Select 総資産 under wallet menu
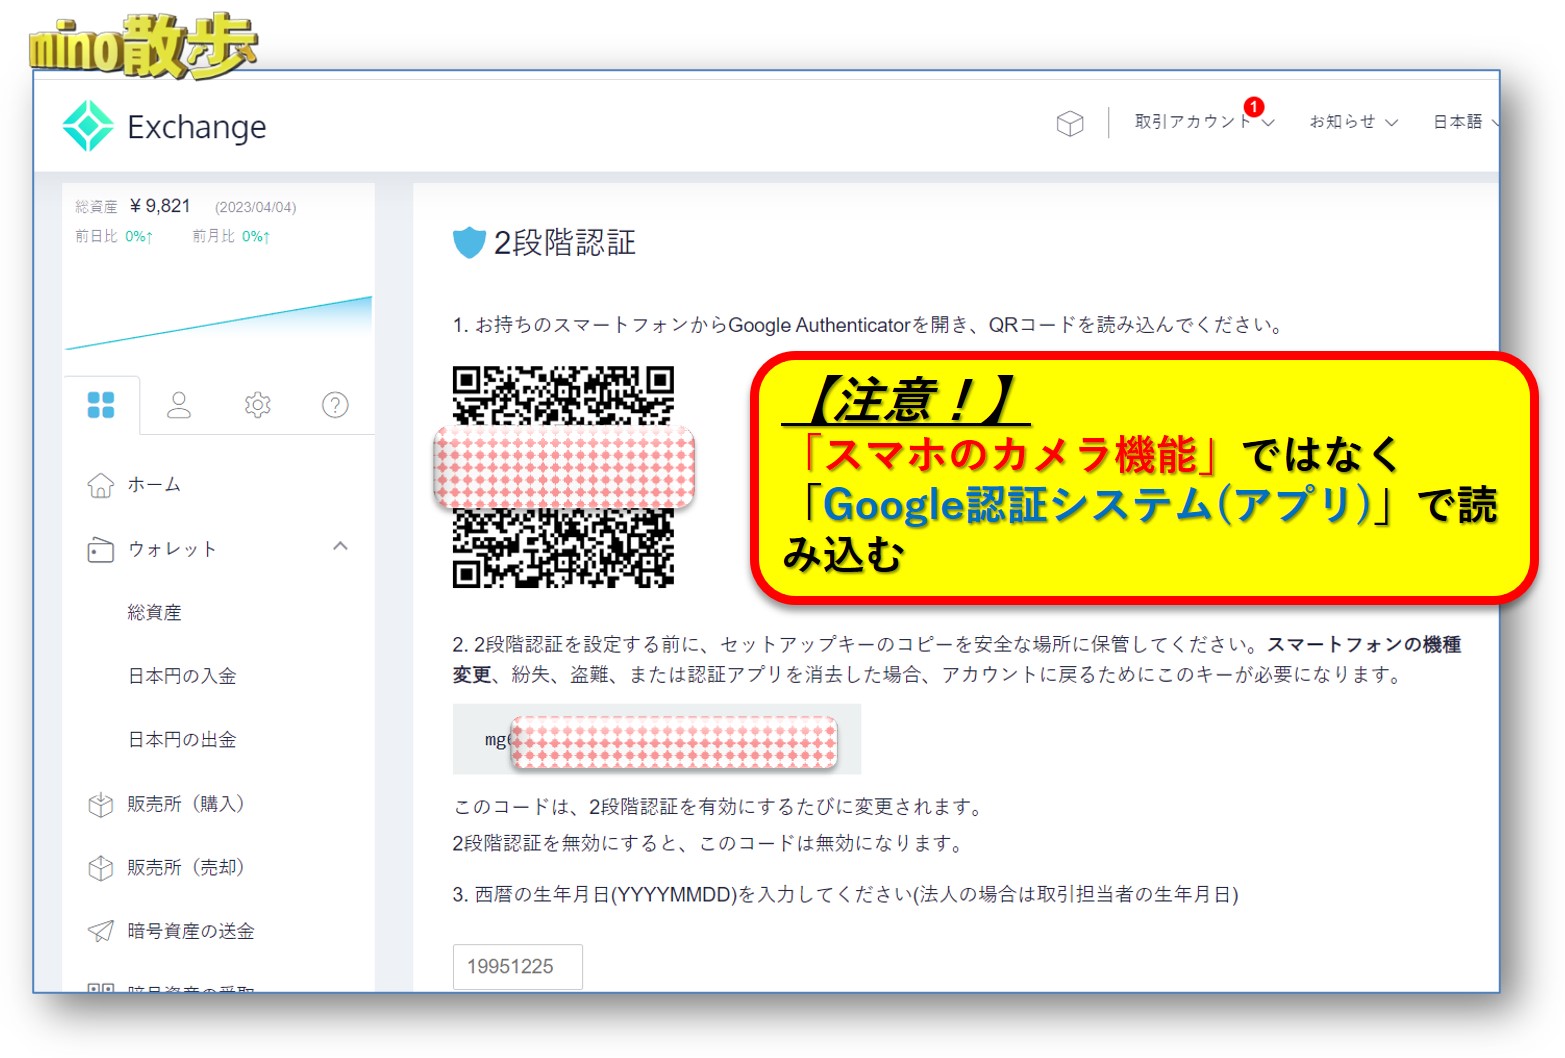 pos(155,613)
